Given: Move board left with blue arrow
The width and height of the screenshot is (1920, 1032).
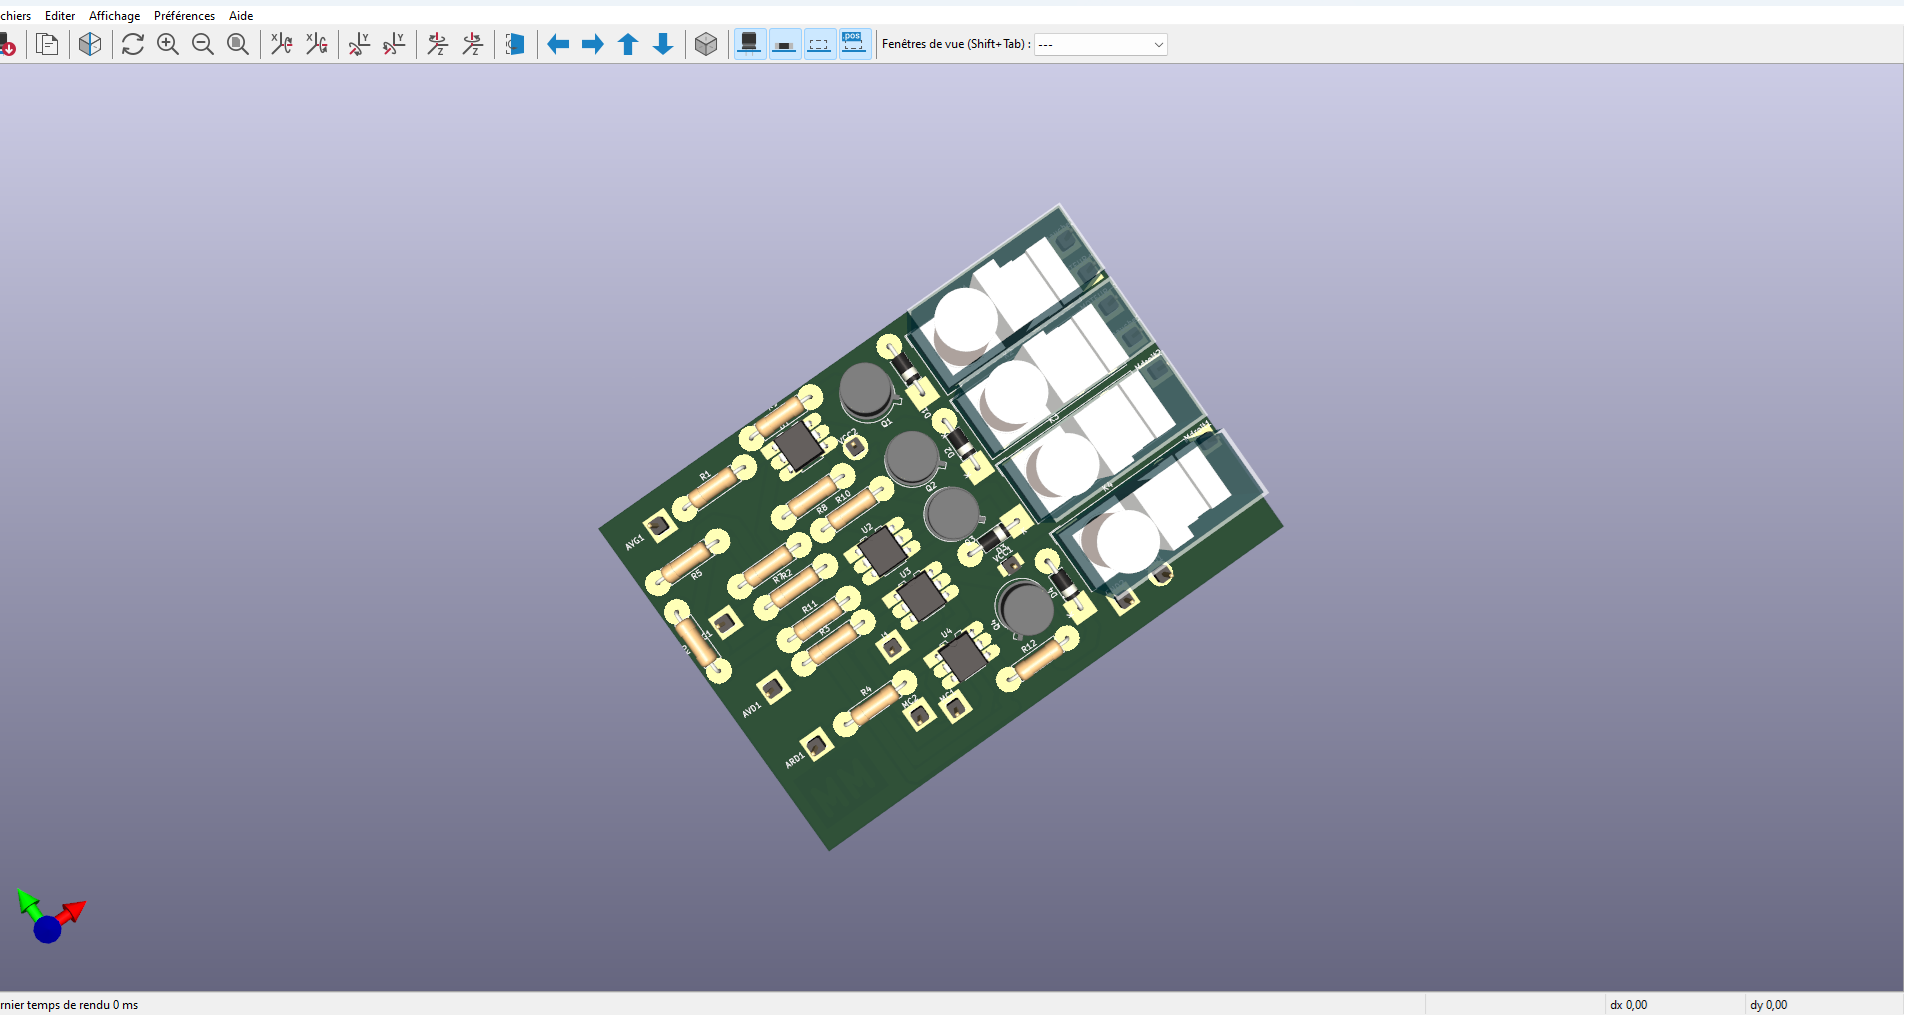Looking at the screenshot, I should click(x=558, y=45).
